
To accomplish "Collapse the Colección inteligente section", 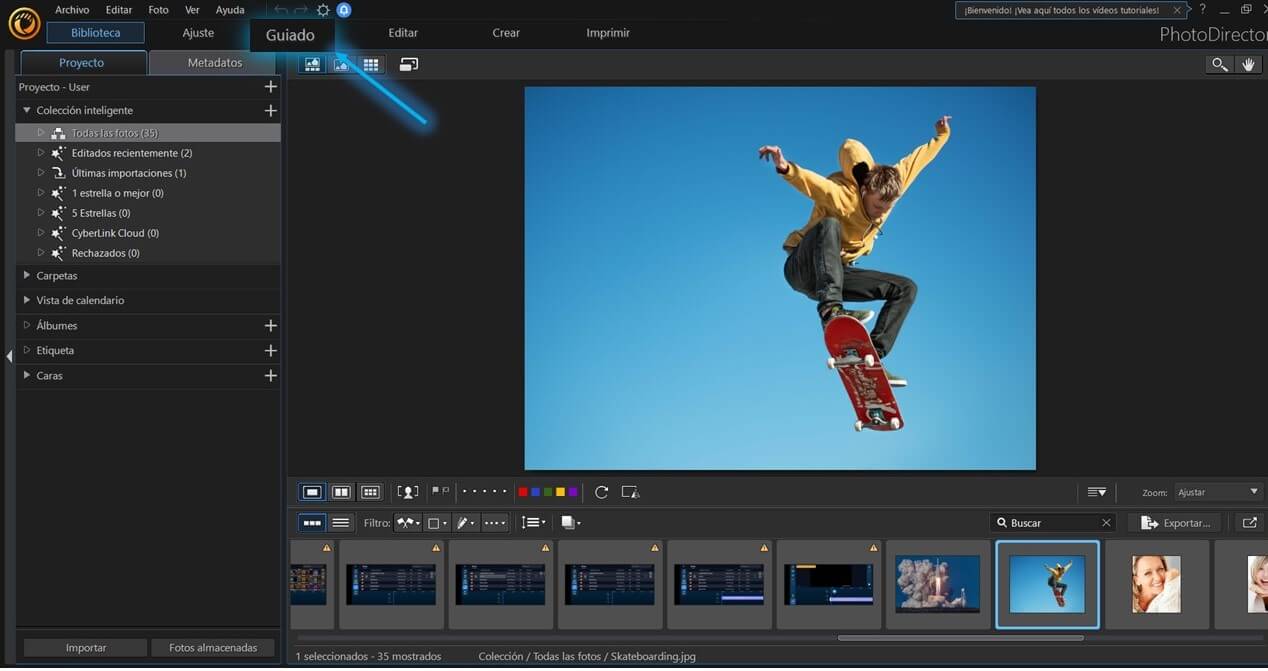I will (27, 110).
